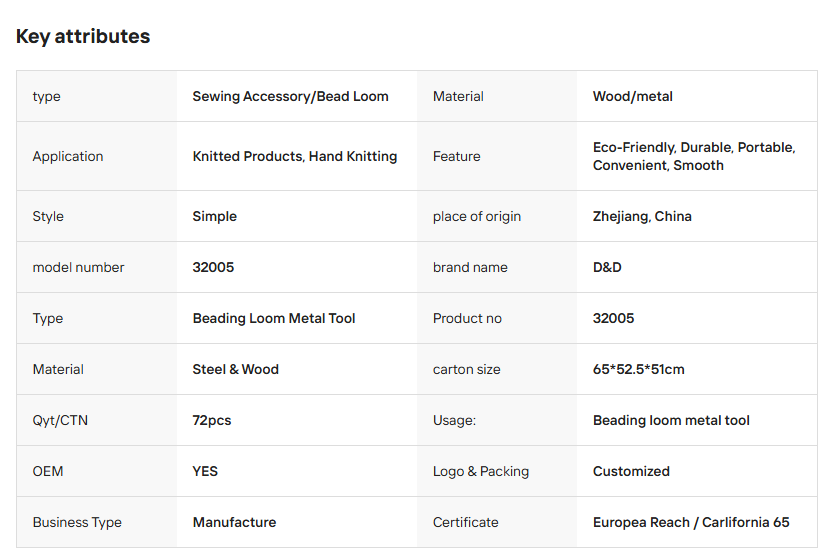Select the Sewing Accessory/Bead Loom value
823x550 pixels.
pyautogui.click(x=290, y=97)
